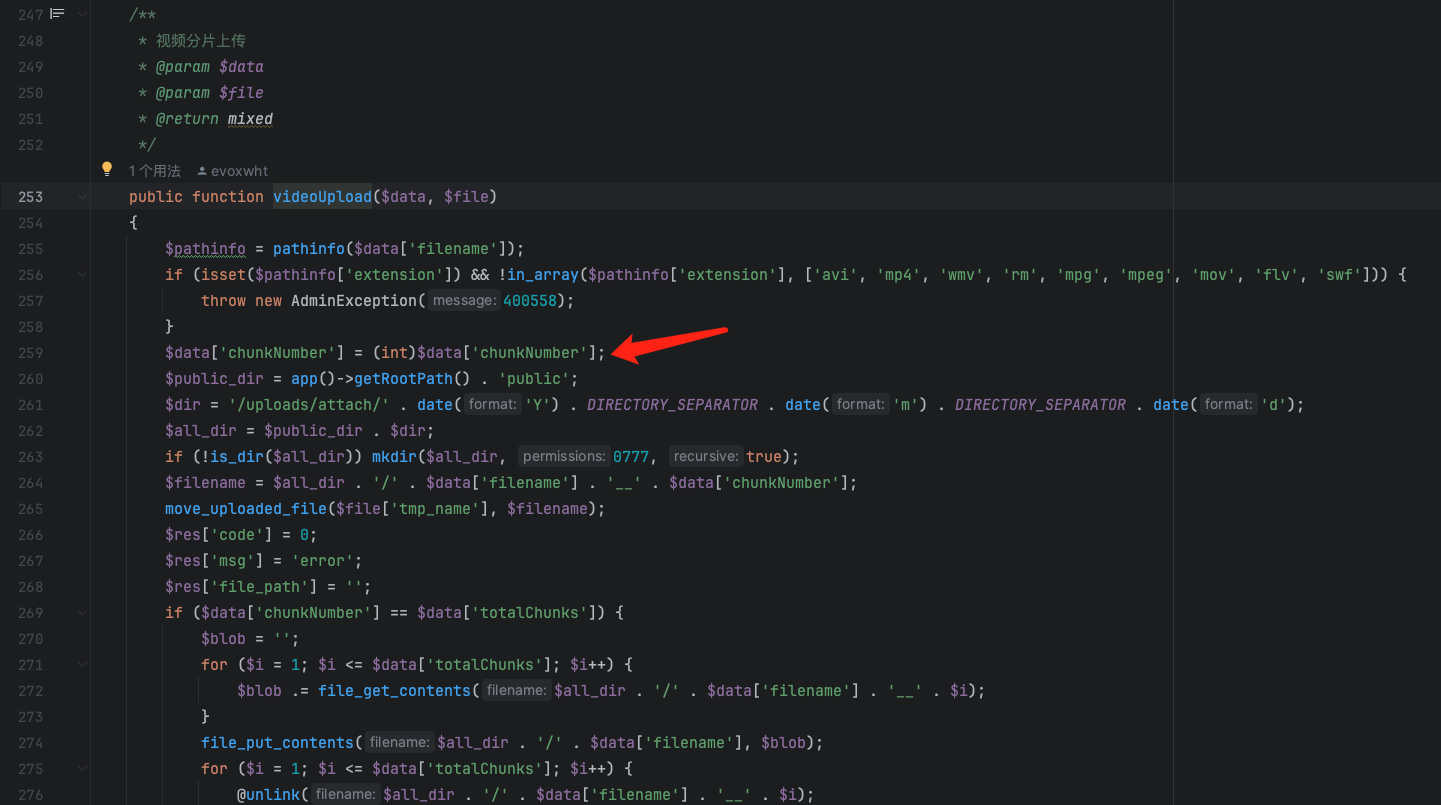Click line number 265 in gutter
Screen dimensions: 1441x805
point(31,509)
